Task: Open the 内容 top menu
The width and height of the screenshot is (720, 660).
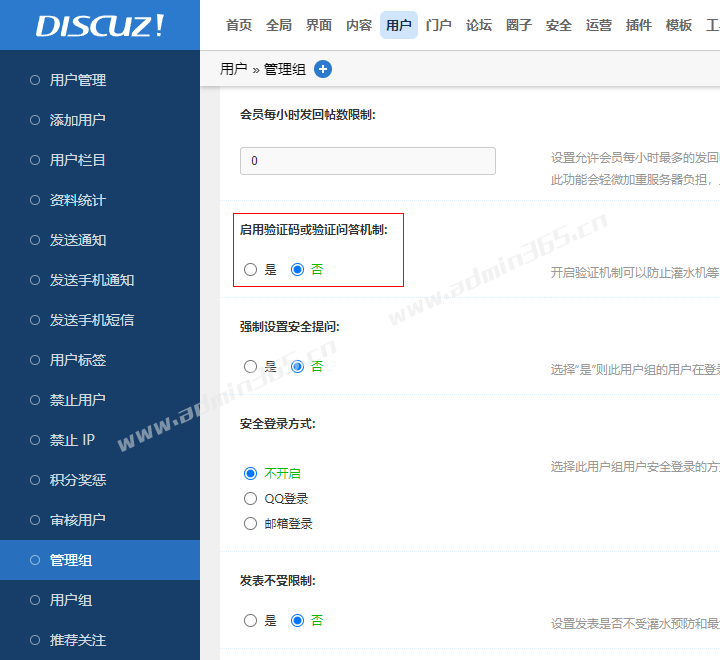Action: (359, 25)
